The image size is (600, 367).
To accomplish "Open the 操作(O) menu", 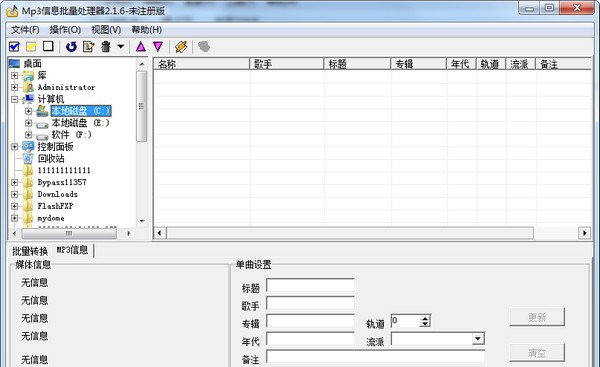I will click(65, 30).
